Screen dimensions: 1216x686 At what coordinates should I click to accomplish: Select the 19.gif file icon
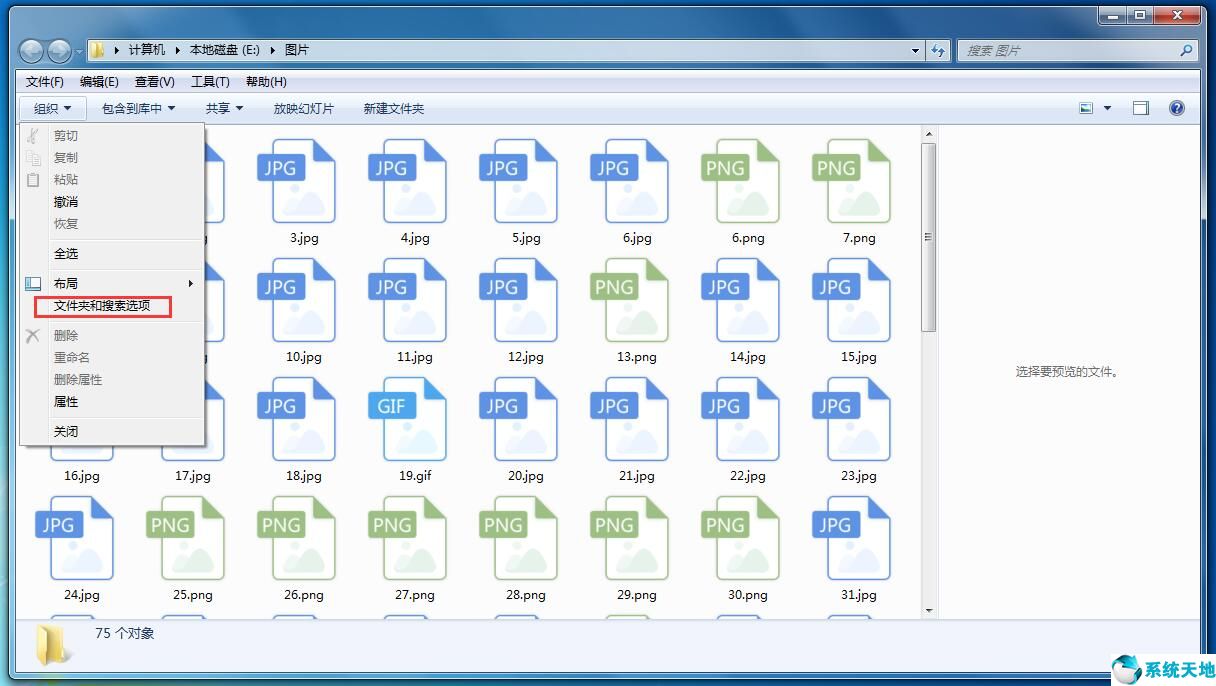(x=407, y=420)
